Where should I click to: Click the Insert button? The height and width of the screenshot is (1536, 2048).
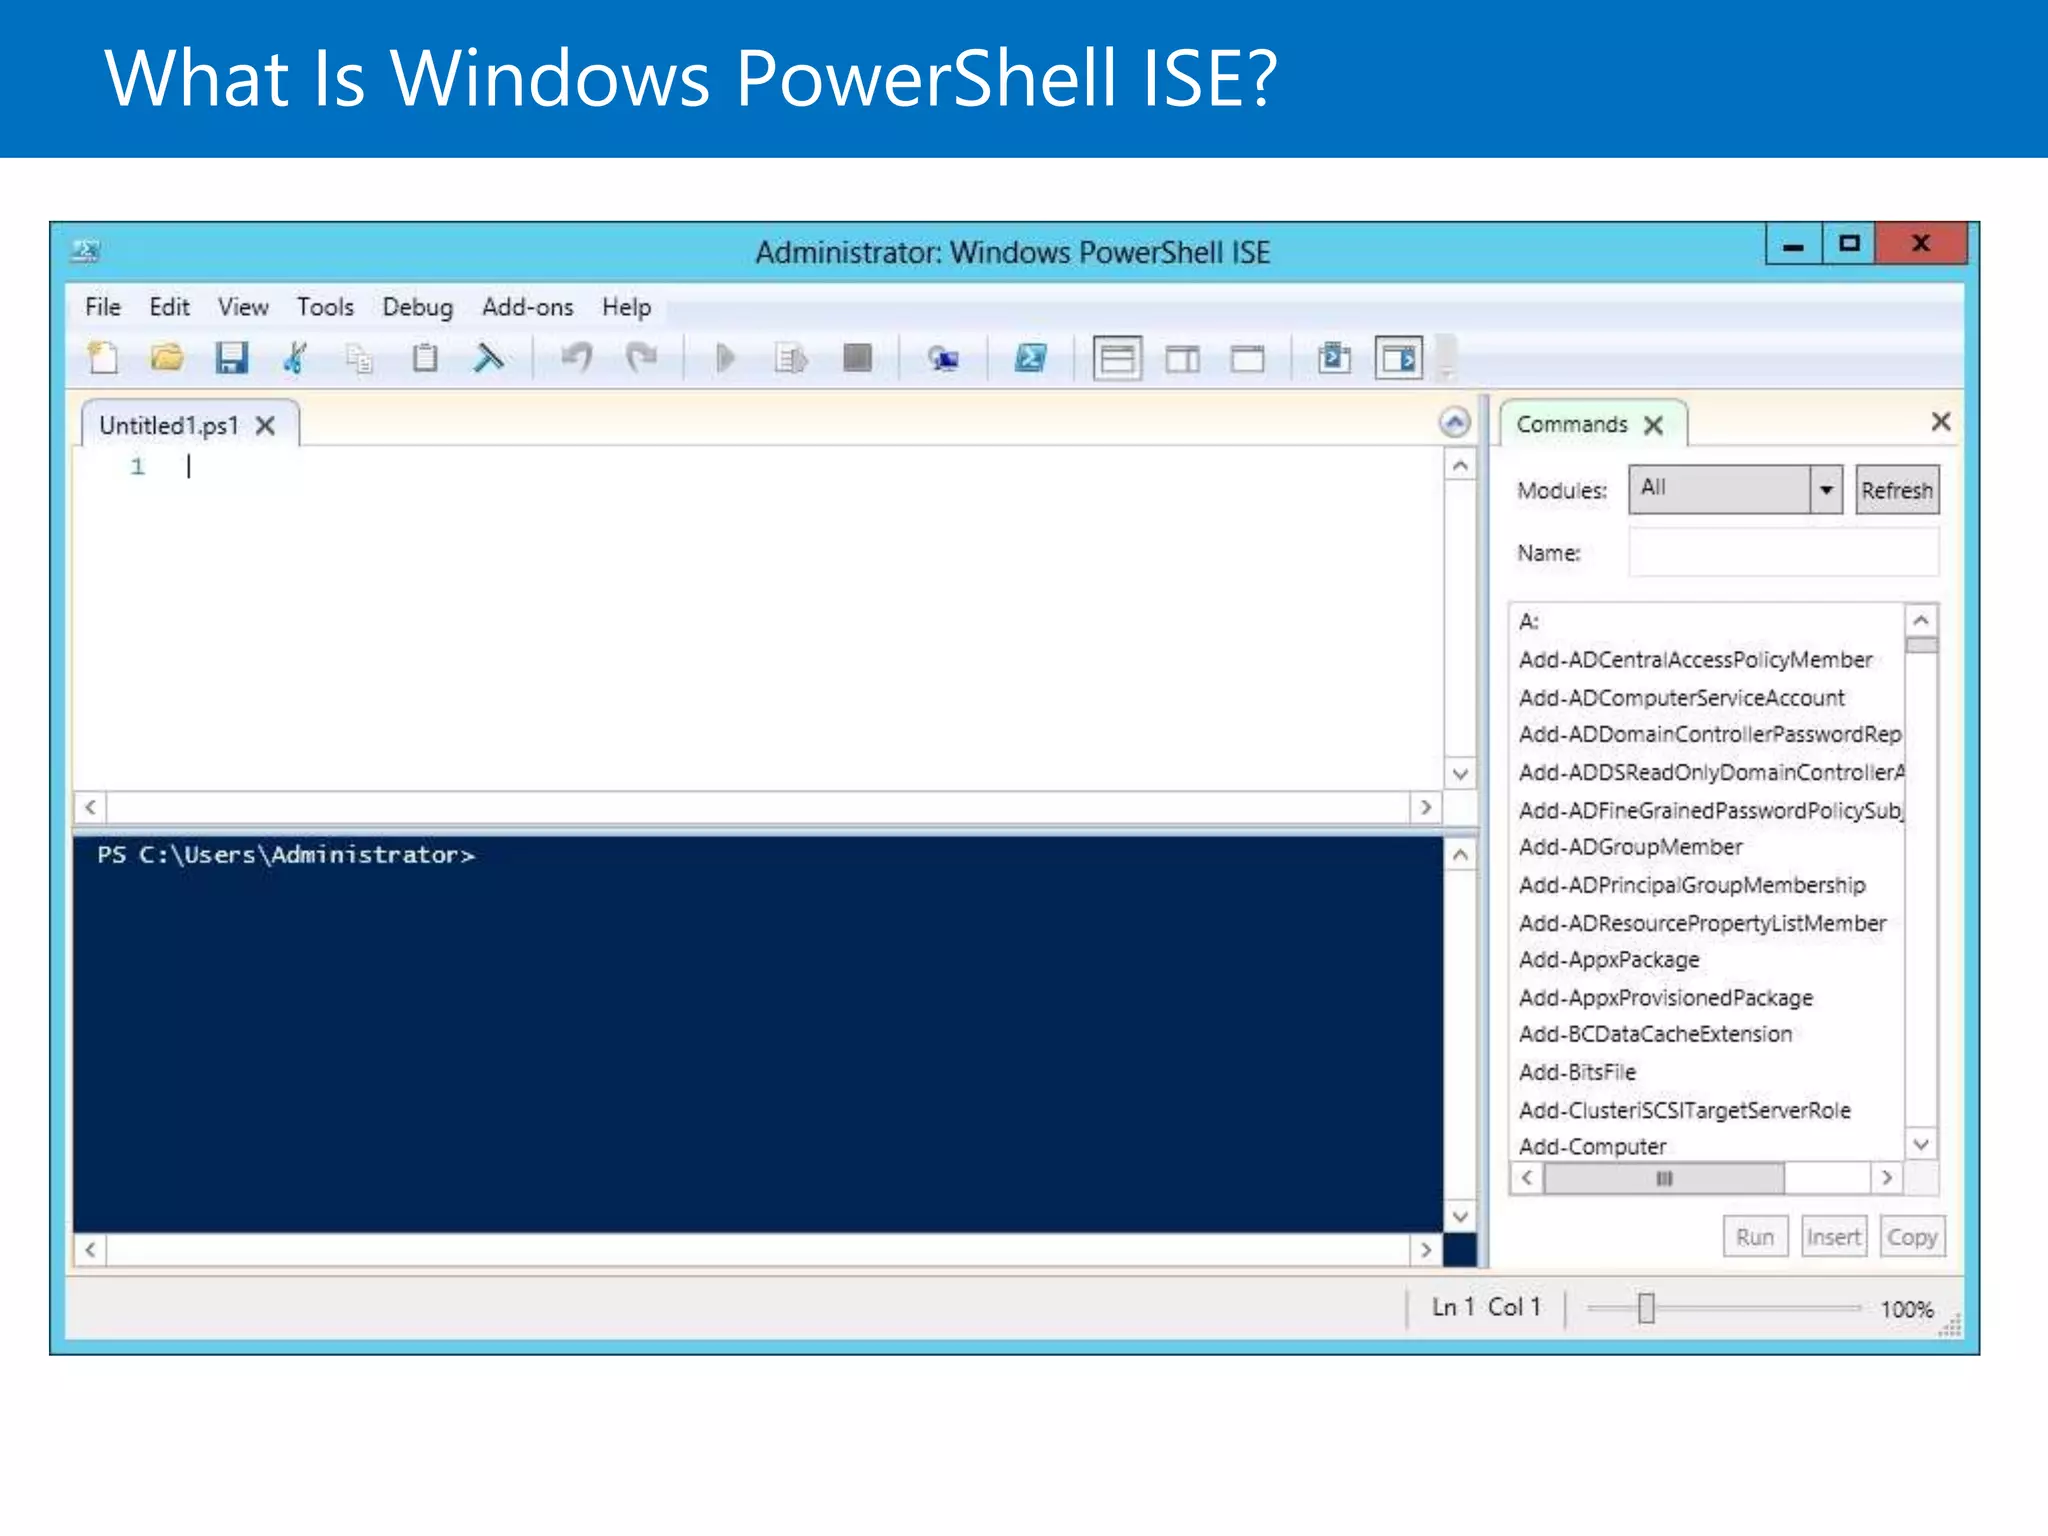pyautogui.click(x=1834, y=1237)
